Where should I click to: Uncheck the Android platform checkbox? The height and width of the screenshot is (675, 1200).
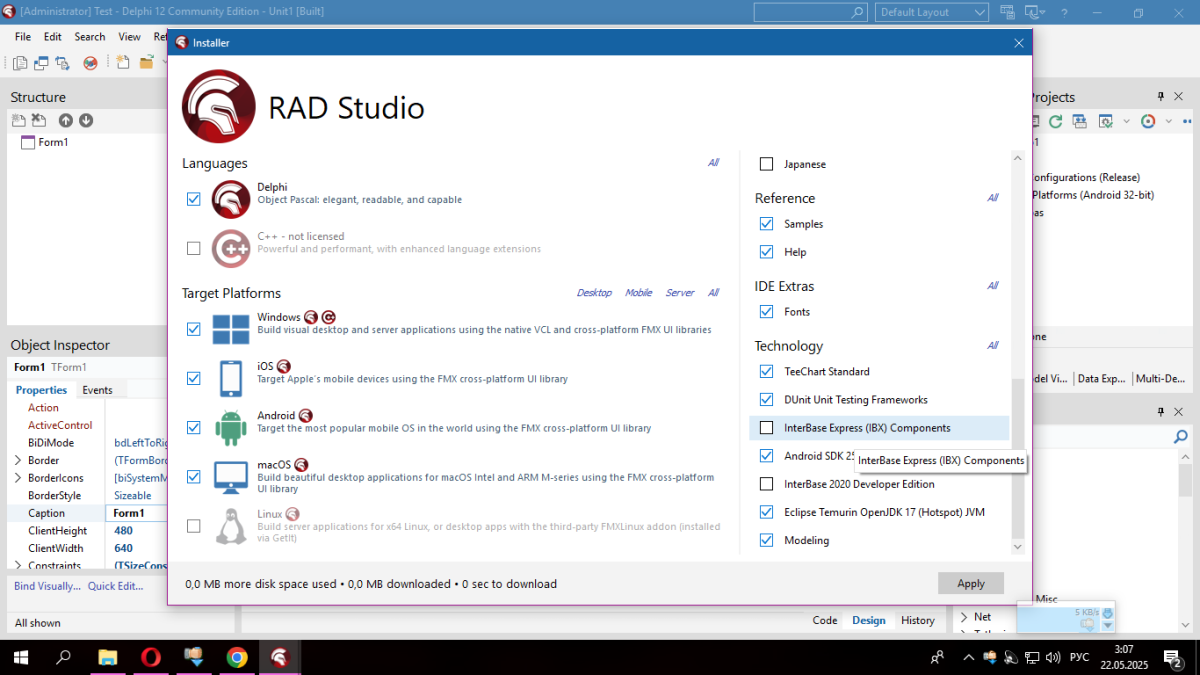coord(193,428)
